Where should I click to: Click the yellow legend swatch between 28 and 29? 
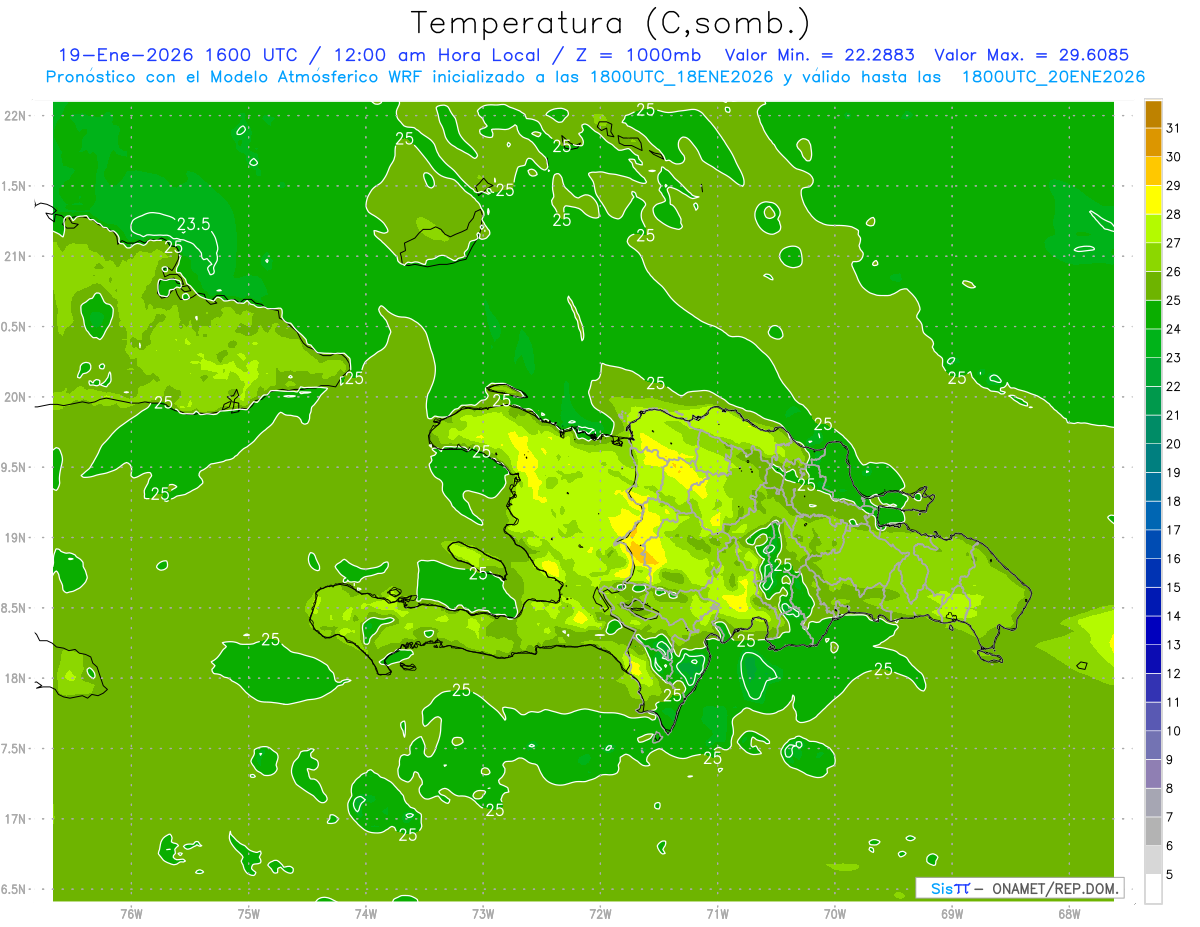tap(1153, 200)
